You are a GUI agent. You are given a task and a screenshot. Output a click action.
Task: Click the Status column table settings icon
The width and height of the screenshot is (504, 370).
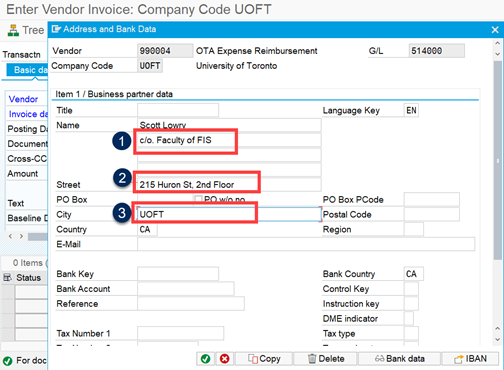[7, 277]
